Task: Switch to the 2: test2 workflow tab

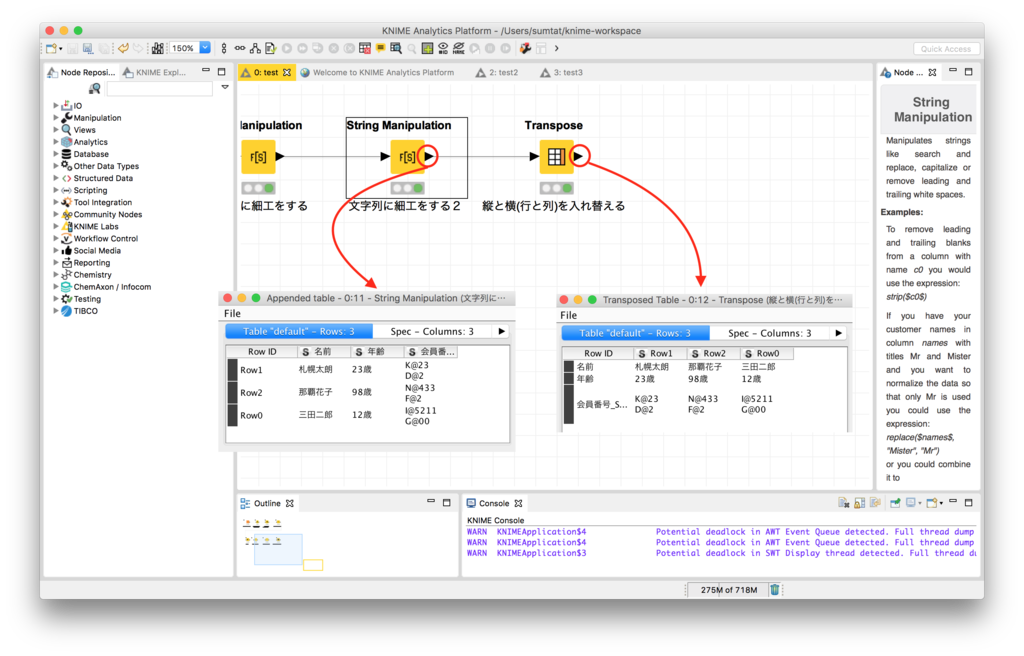Action: tap(497, 72)
